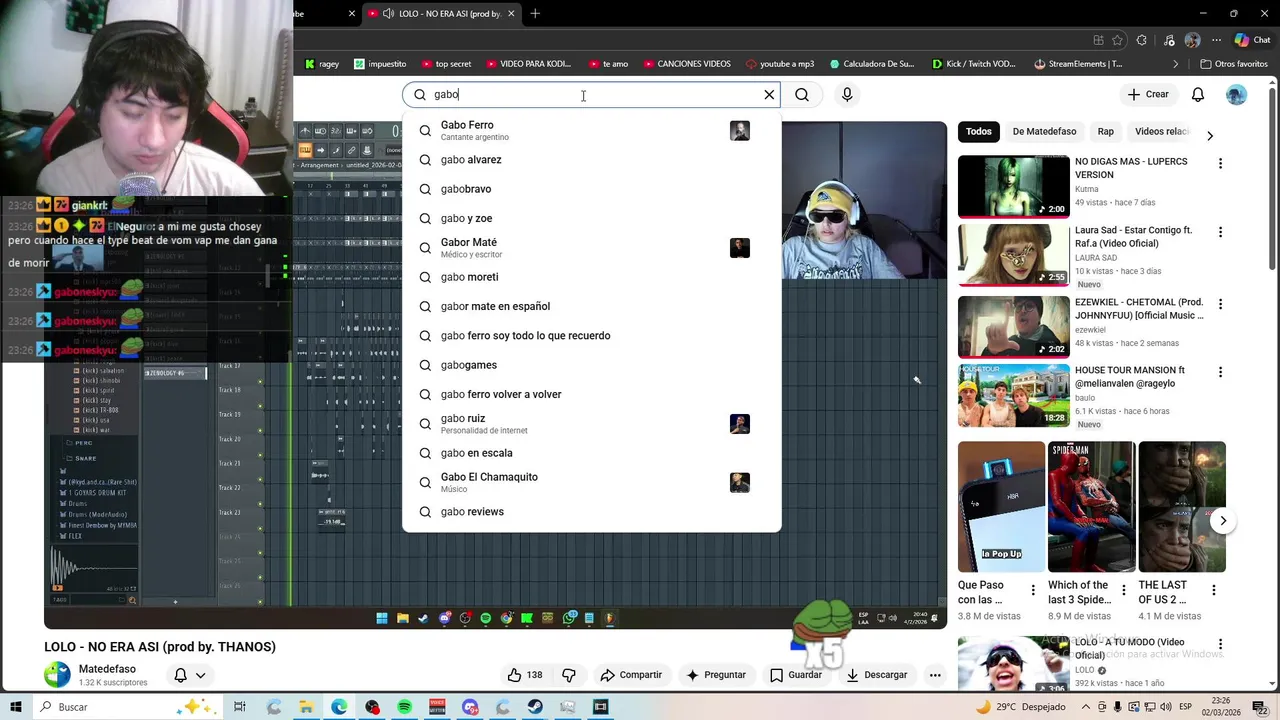This screenshot has height=720, width=1280.
Task: Open options for HOUSE TOUR MANSION video
Action: 1220,372
